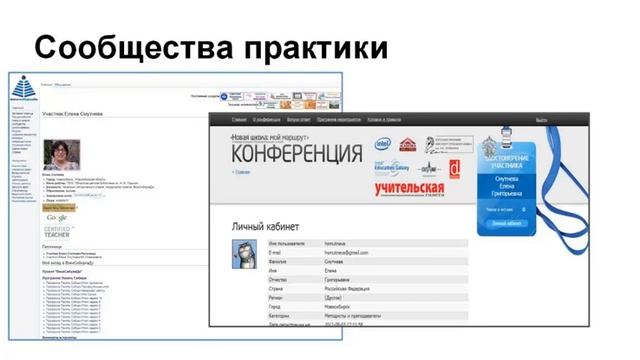Open the participant photo on the wiki page

pos(62,155)
